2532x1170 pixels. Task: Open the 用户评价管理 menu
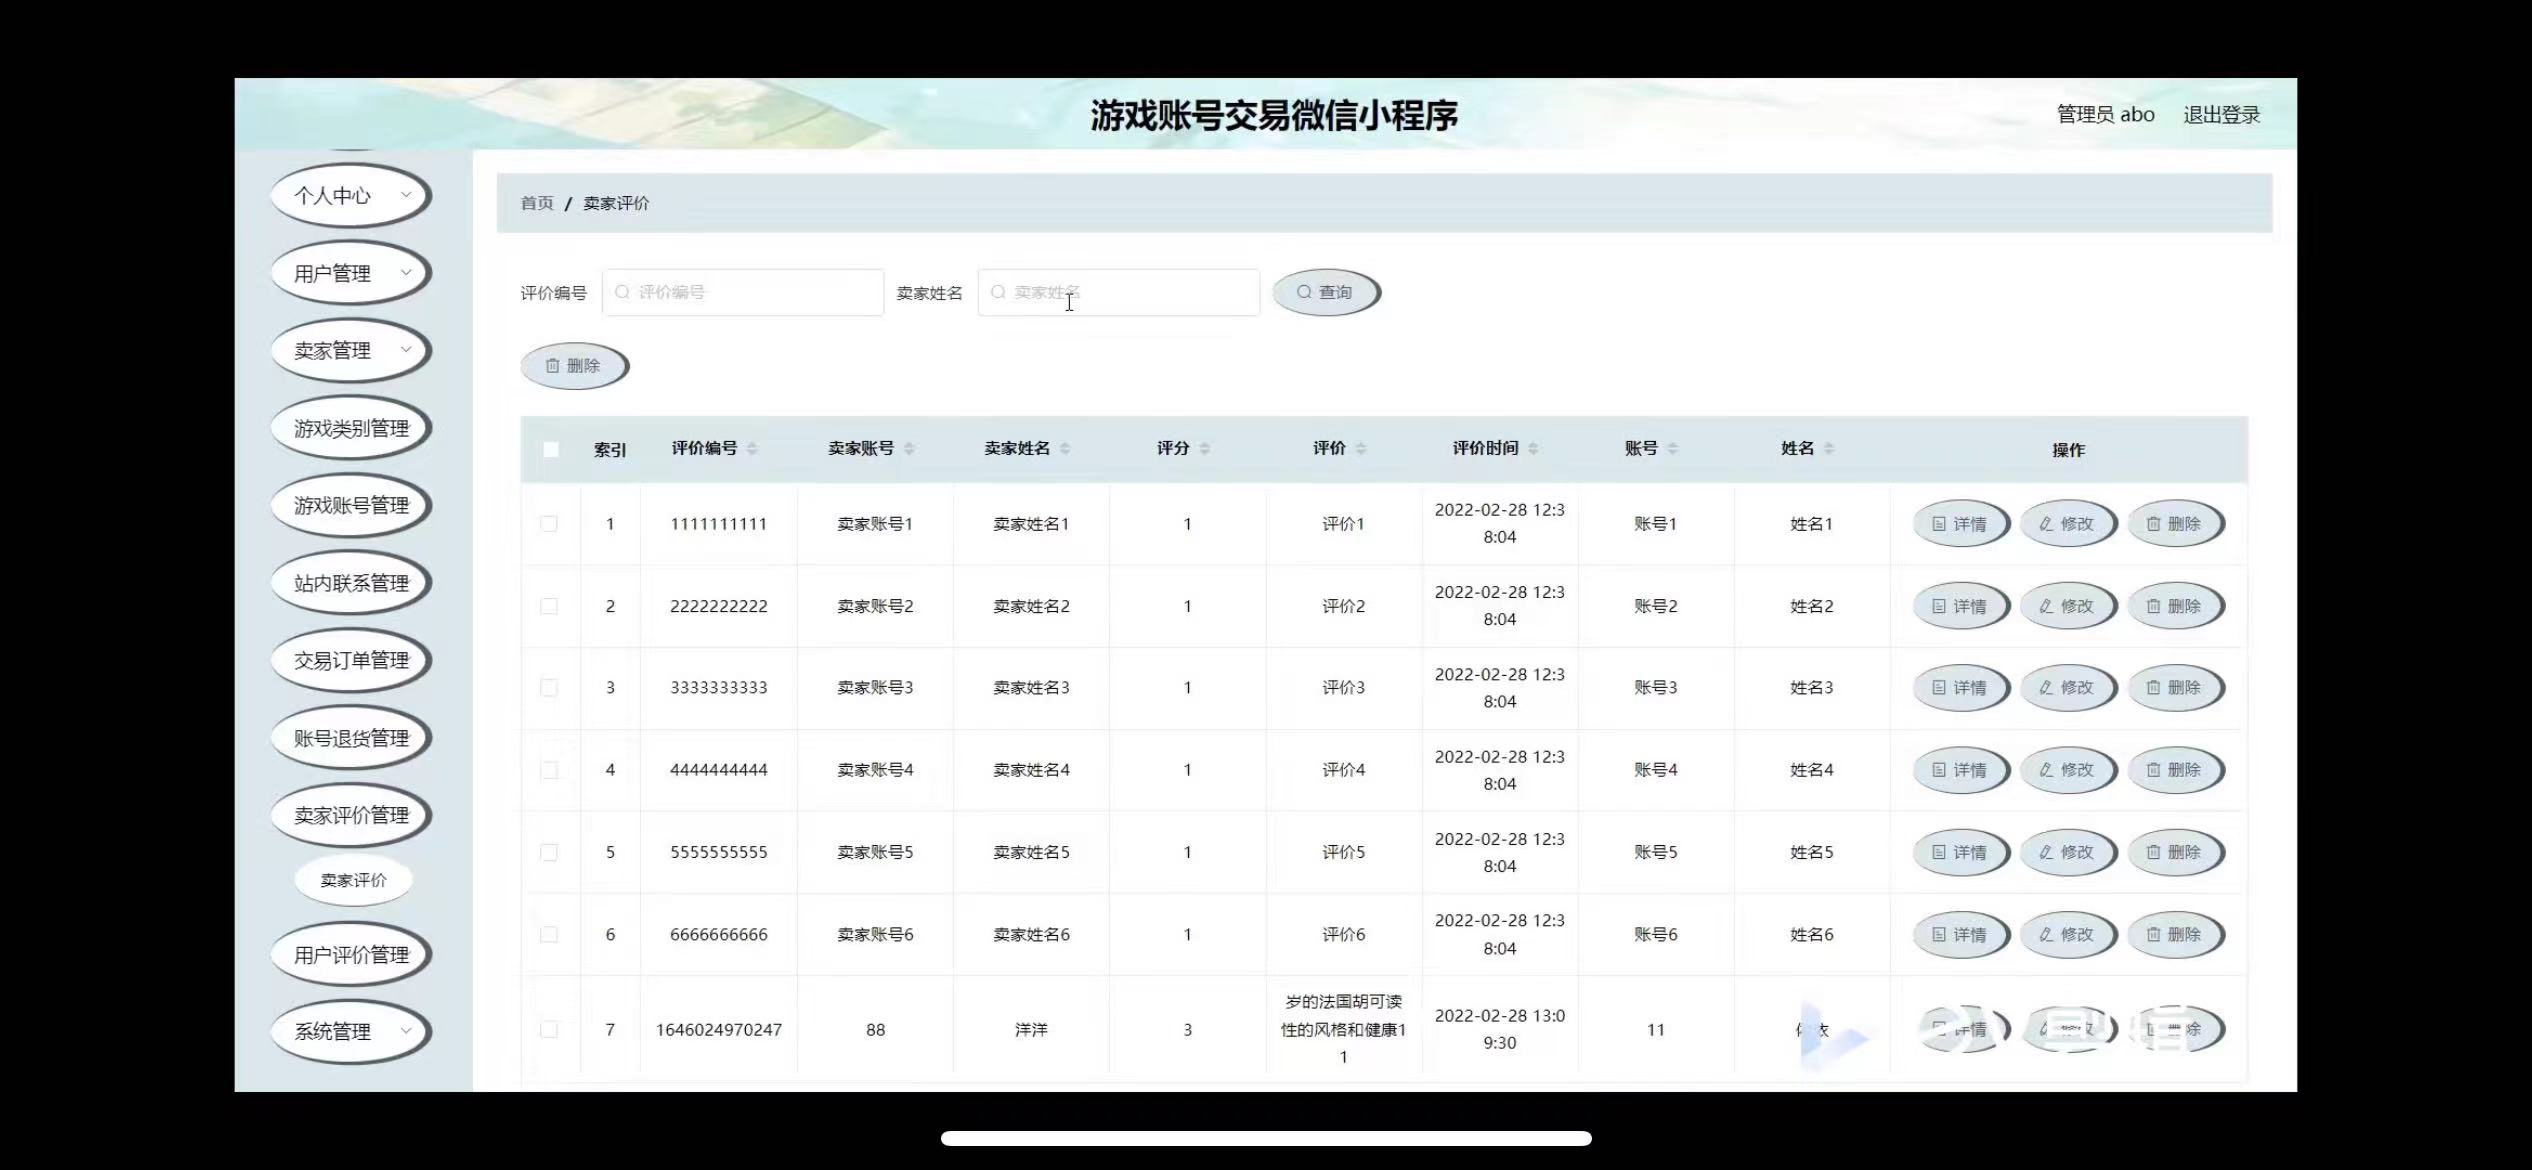(350, 955)
